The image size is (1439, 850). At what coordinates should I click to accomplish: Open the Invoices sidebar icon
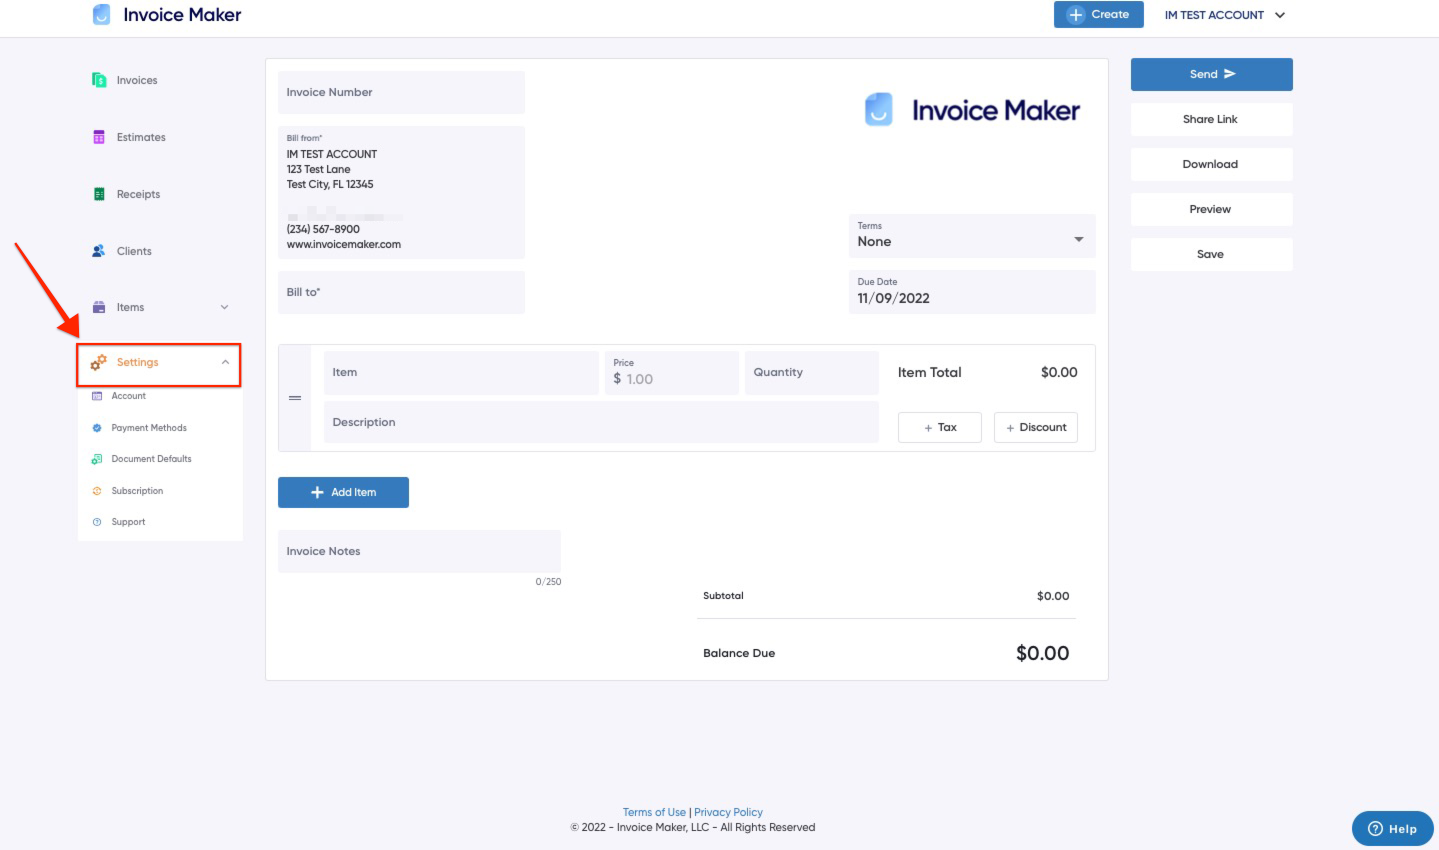click(99, 80)
